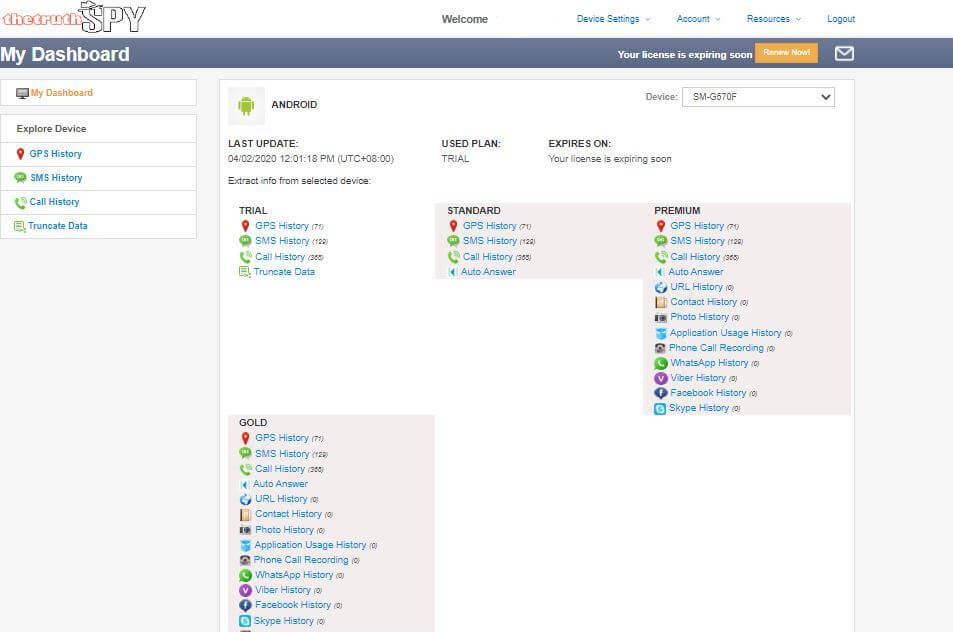Open the STANDARD Call History link
The image size is (953, 632).
487,256
